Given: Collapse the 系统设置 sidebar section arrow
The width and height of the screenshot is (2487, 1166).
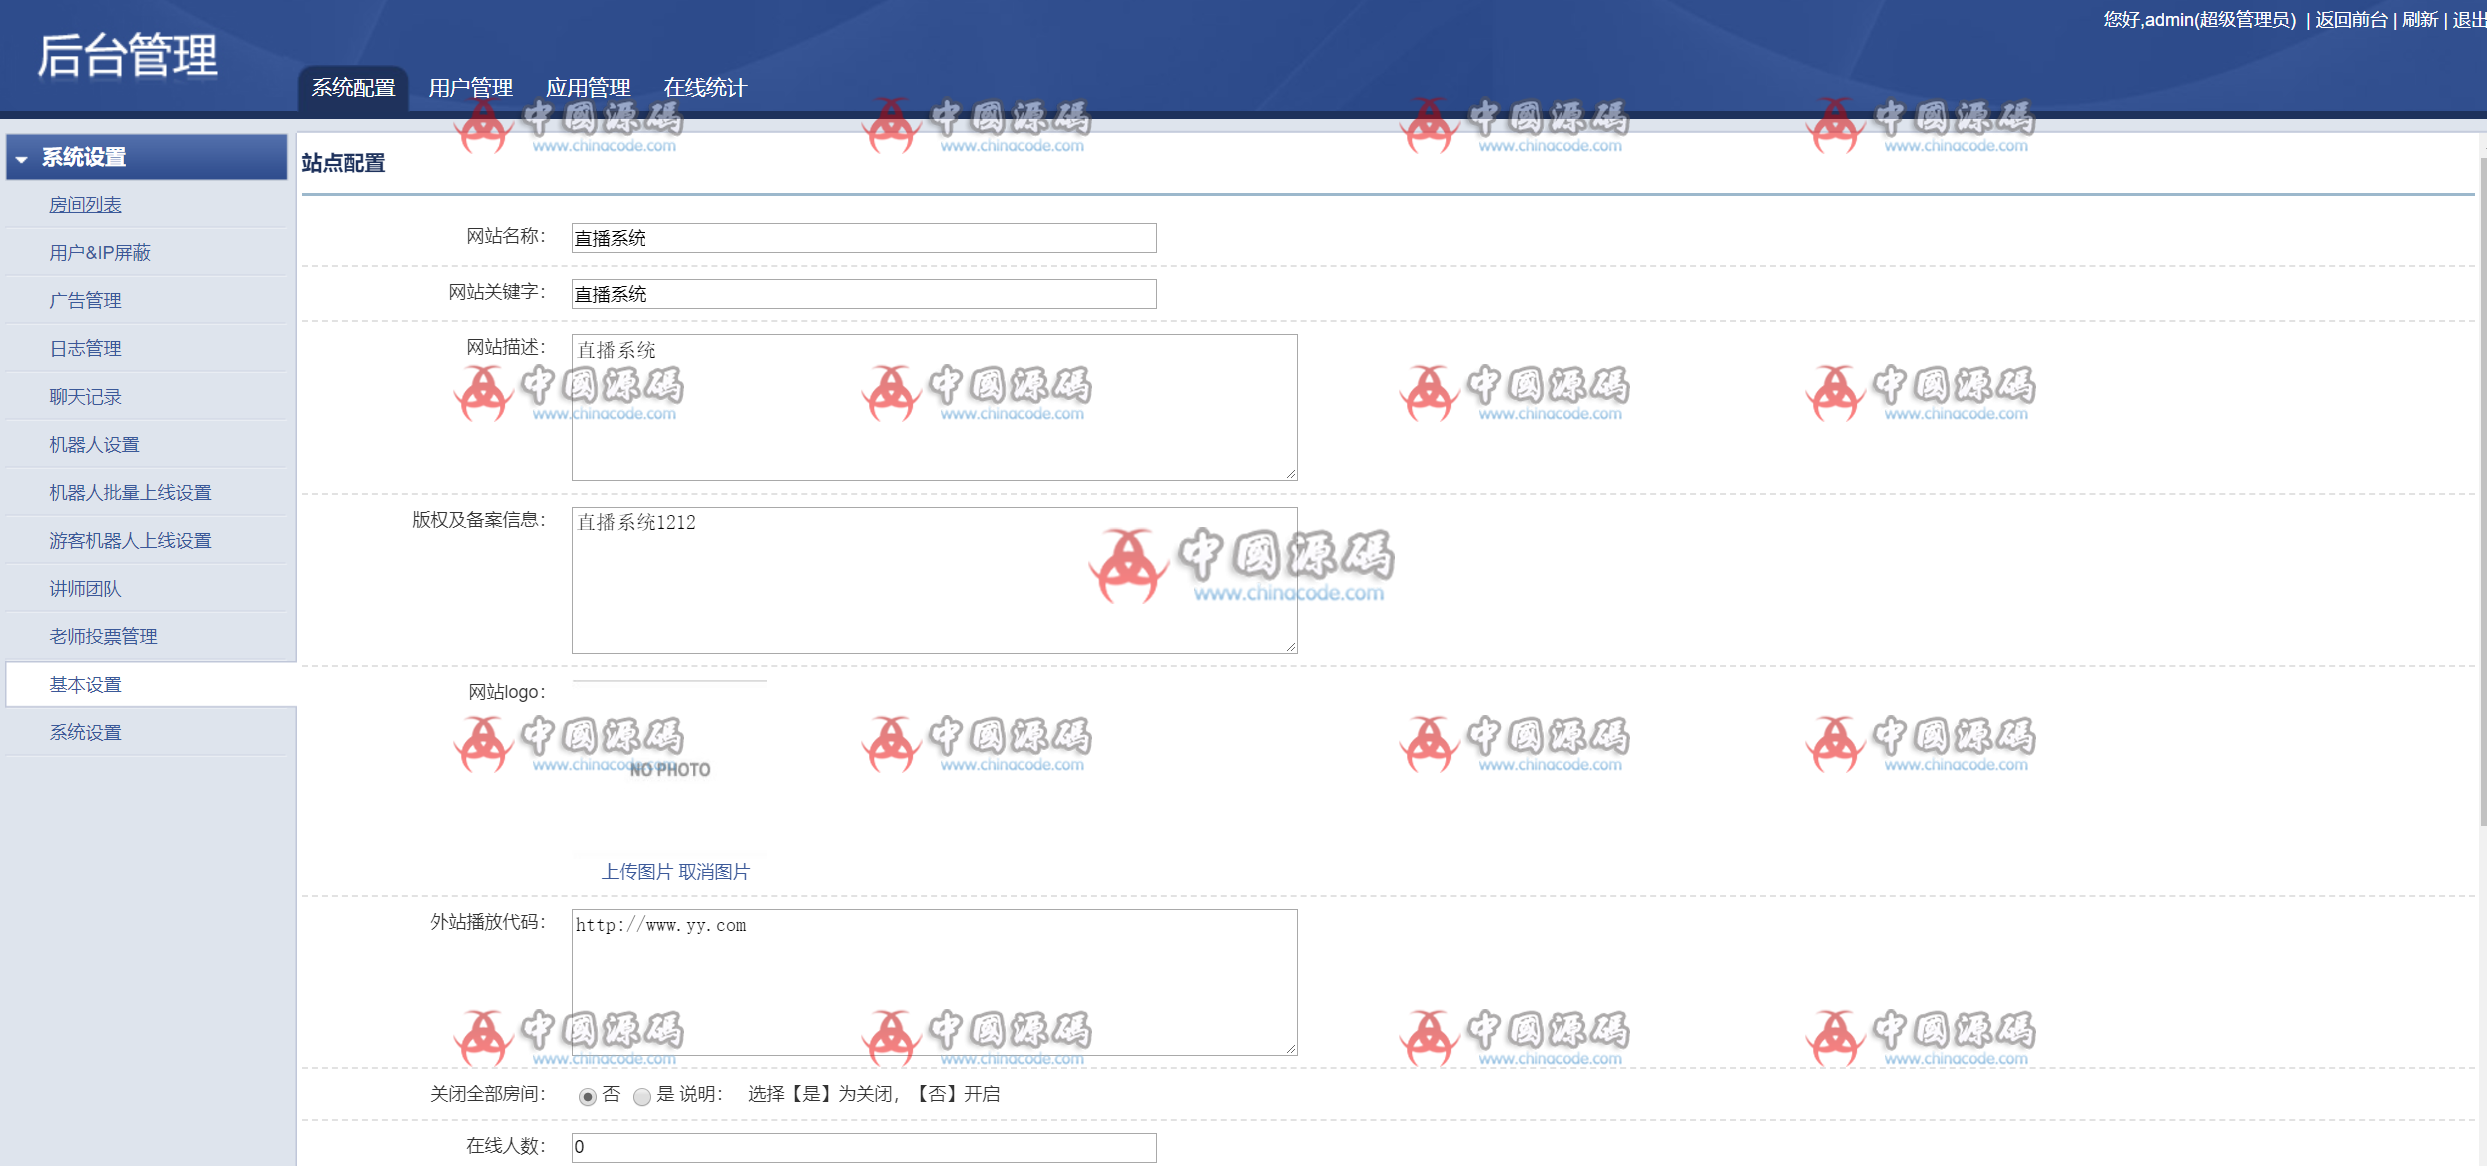Looking at the screenshot, I should [x=21, y=159].
